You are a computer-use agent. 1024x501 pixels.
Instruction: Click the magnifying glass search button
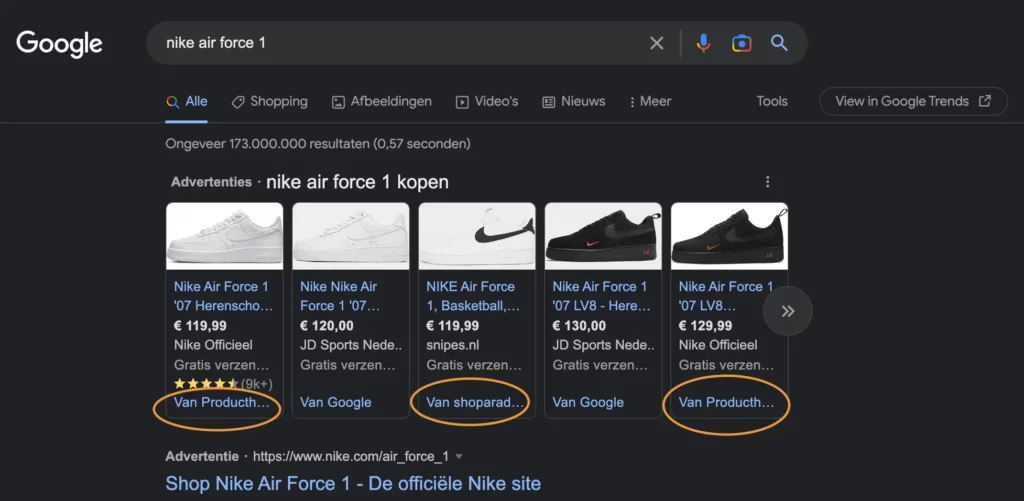(779, 43)
